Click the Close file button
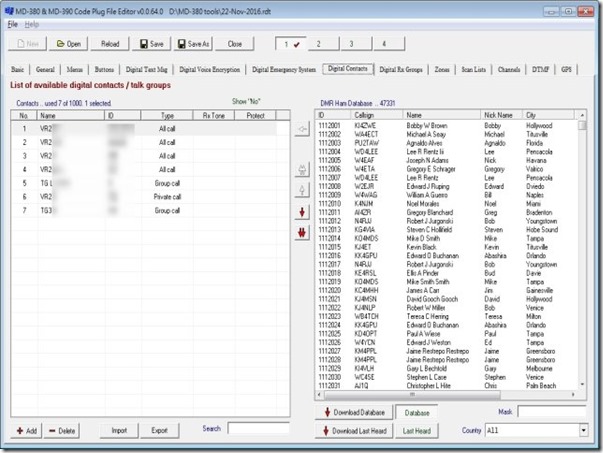Viewport: 603px width, 453px height. [x=235, y=44]
